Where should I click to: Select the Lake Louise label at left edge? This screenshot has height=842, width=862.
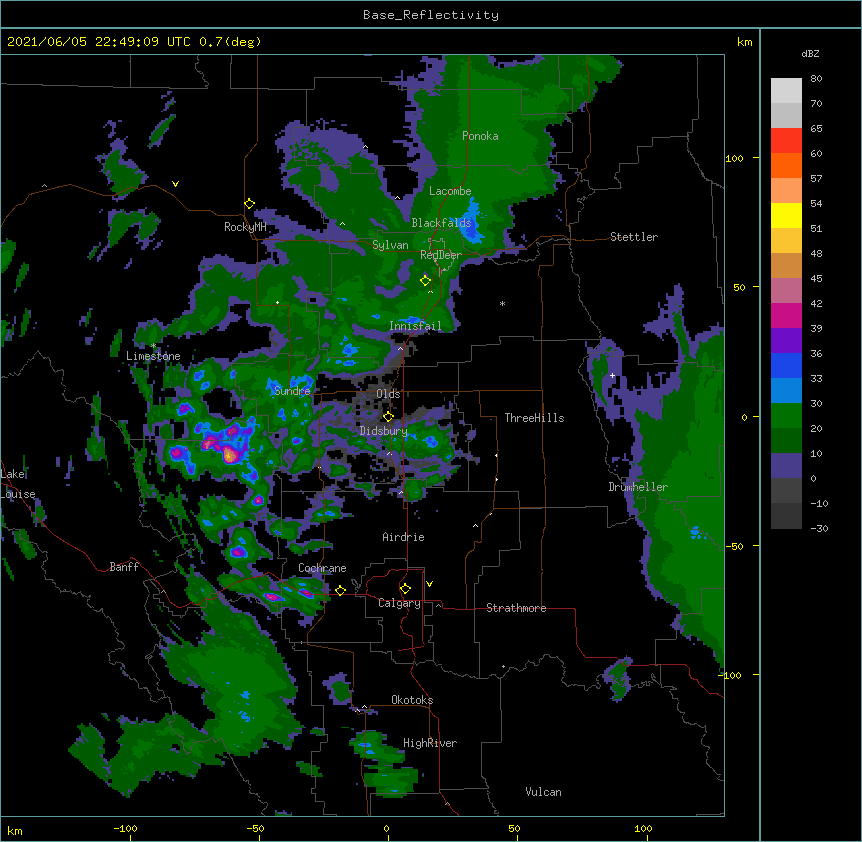(18, 484)
